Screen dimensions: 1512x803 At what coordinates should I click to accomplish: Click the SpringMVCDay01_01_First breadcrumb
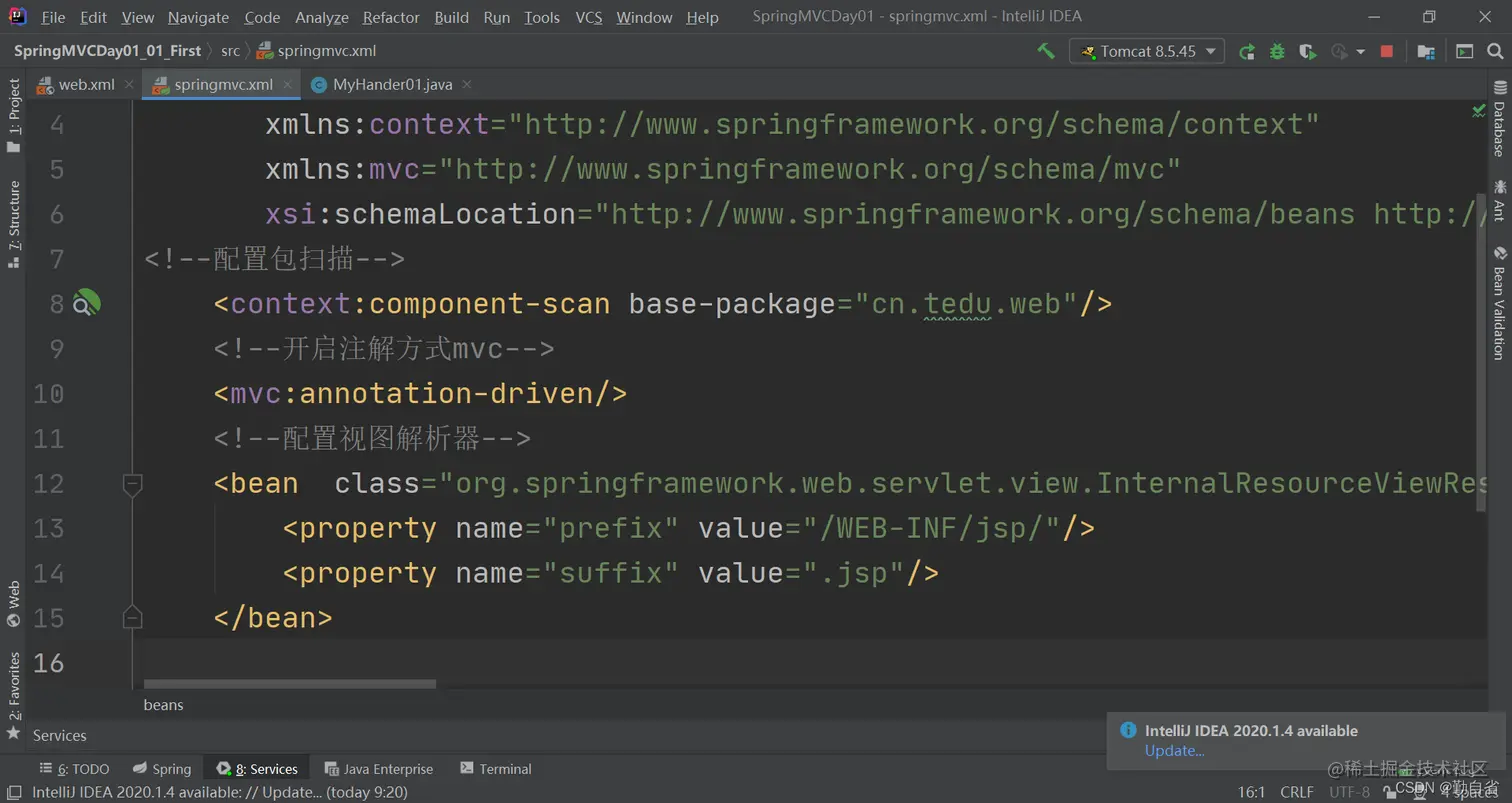point(107,50)
